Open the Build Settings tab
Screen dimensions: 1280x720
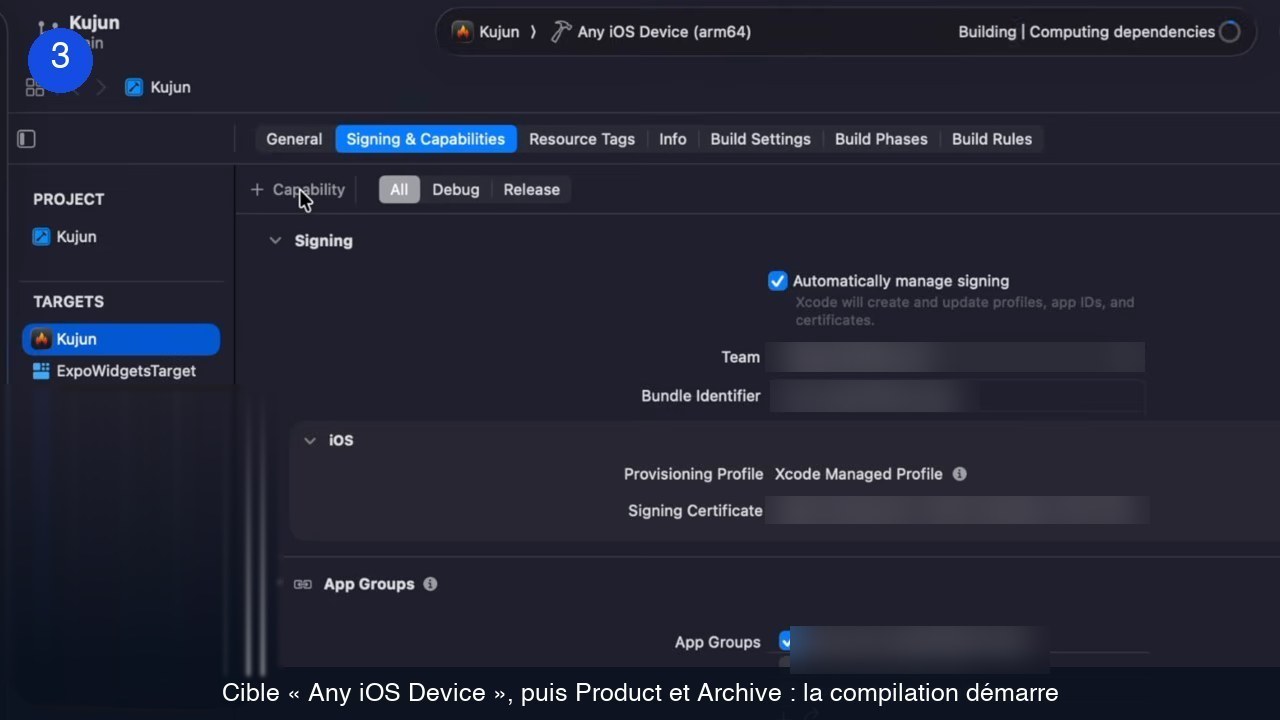(x=761, y=139)
